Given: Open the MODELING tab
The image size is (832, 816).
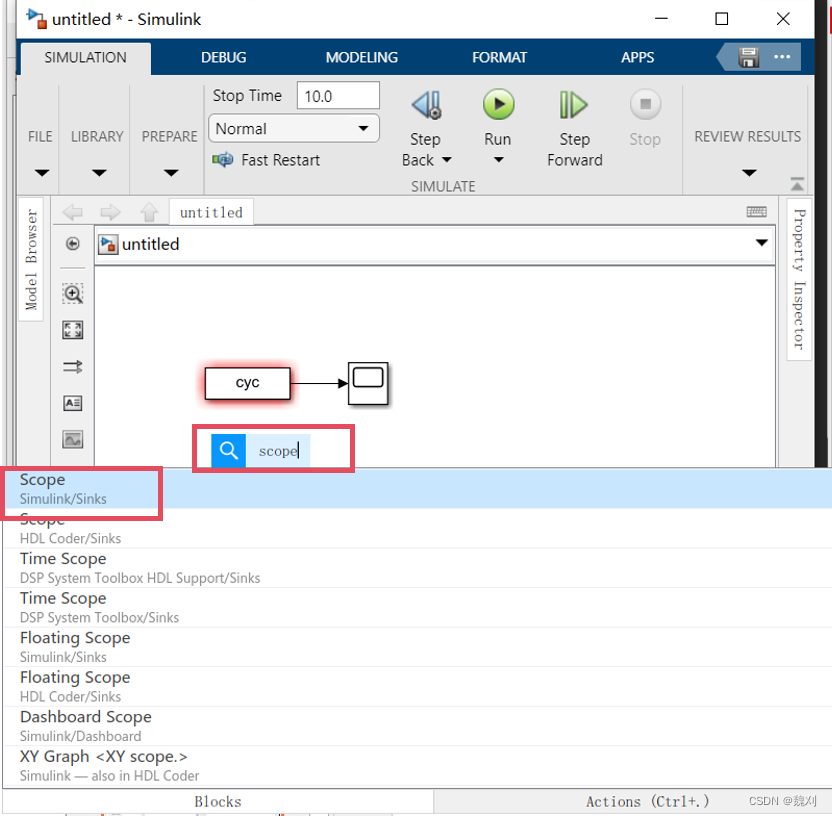Looking at the screenshot, I should pos(361,57).
